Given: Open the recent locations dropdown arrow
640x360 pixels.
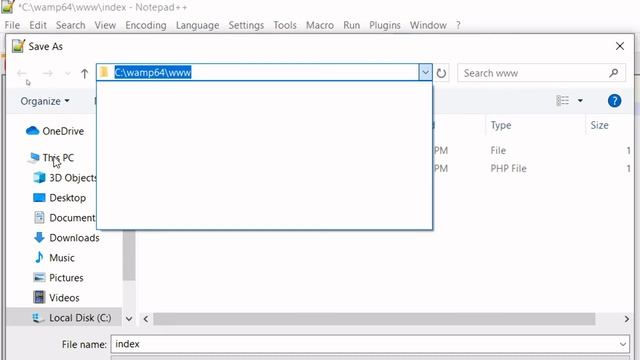Looking at the screenshot, I should [x=68, y=73].
